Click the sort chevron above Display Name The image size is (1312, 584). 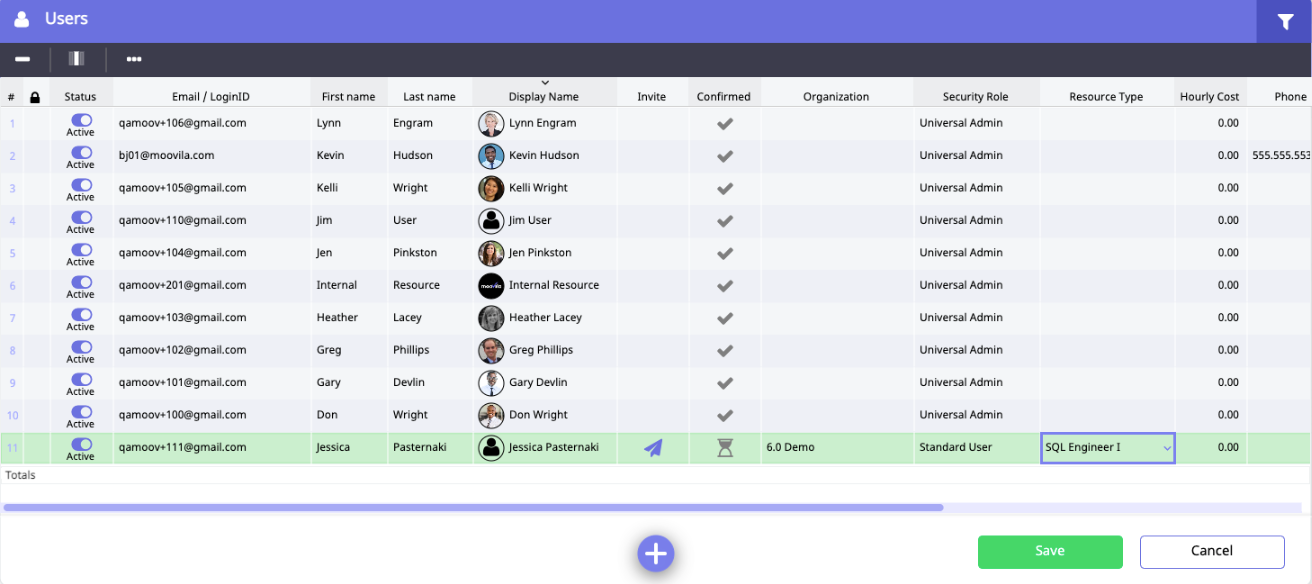coord(544,83)
